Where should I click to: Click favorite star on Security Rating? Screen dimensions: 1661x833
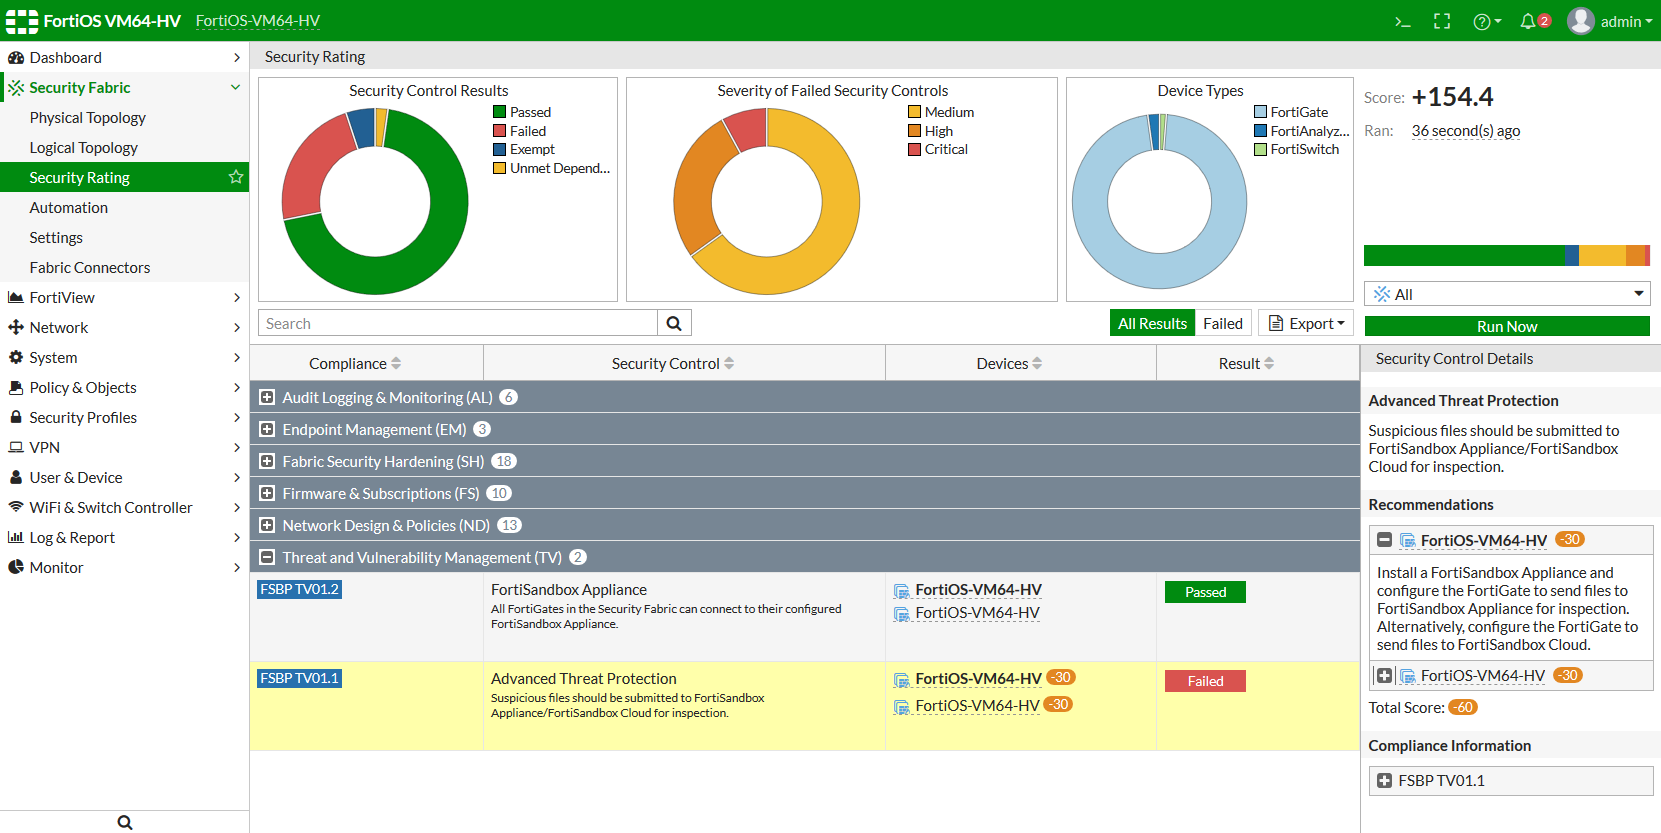tap(236, 177)
